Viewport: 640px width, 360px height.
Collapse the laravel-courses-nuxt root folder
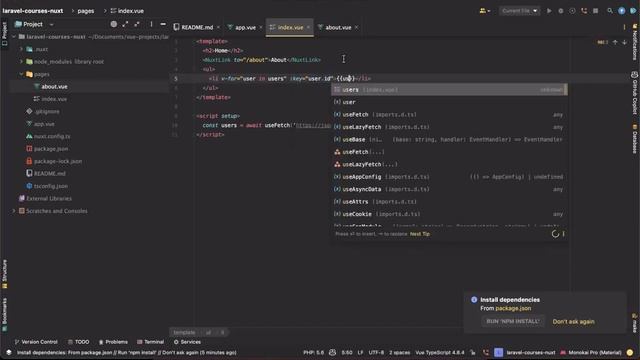pos(14,37)
